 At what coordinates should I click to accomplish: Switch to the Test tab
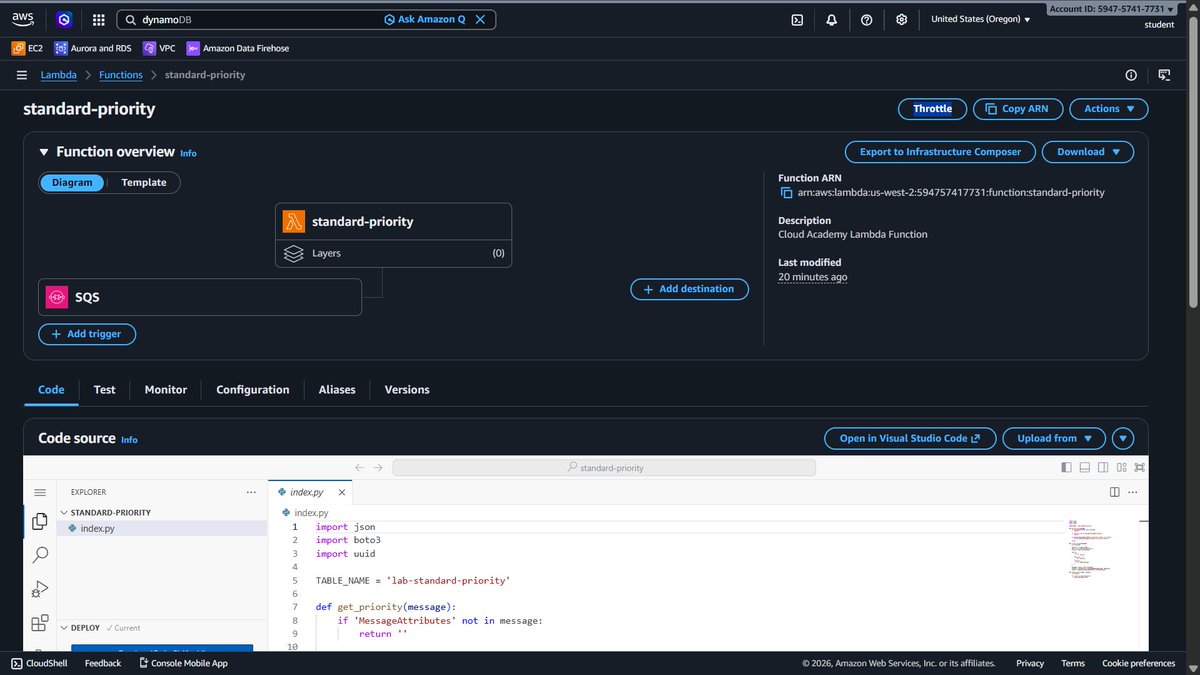point(104,390)
